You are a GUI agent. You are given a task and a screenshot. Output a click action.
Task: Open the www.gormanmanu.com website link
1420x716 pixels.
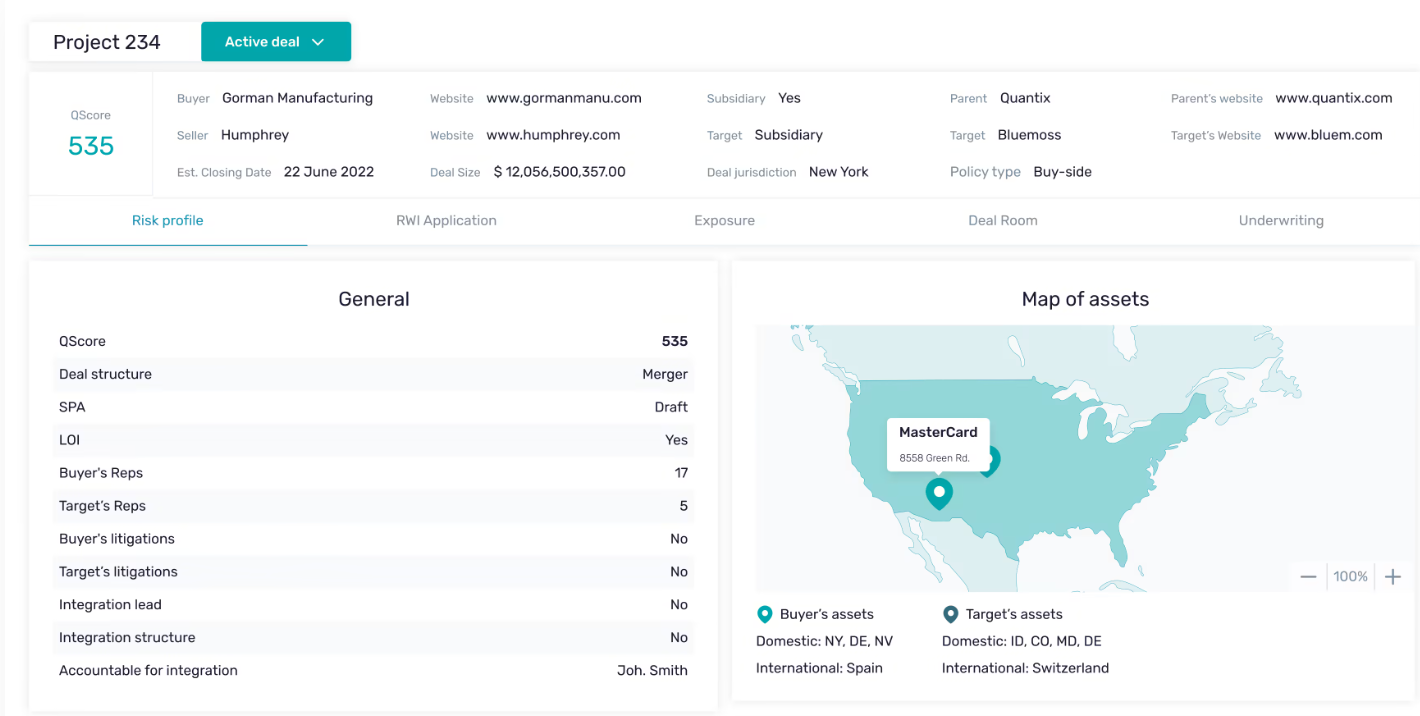(x=564, y=98)
